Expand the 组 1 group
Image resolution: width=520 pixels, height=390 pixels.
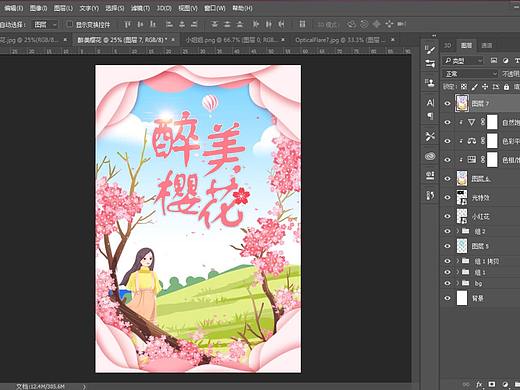(x=458, y=272)
